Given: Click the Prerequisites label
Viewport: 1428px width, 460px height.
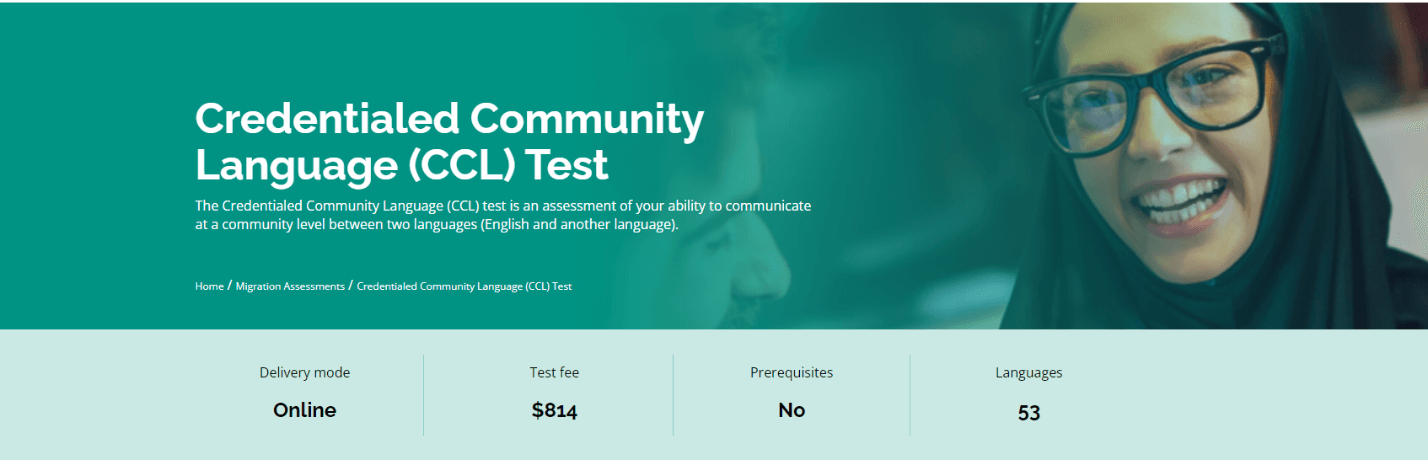Looking at the screenshot, I should tap(791, 373).
